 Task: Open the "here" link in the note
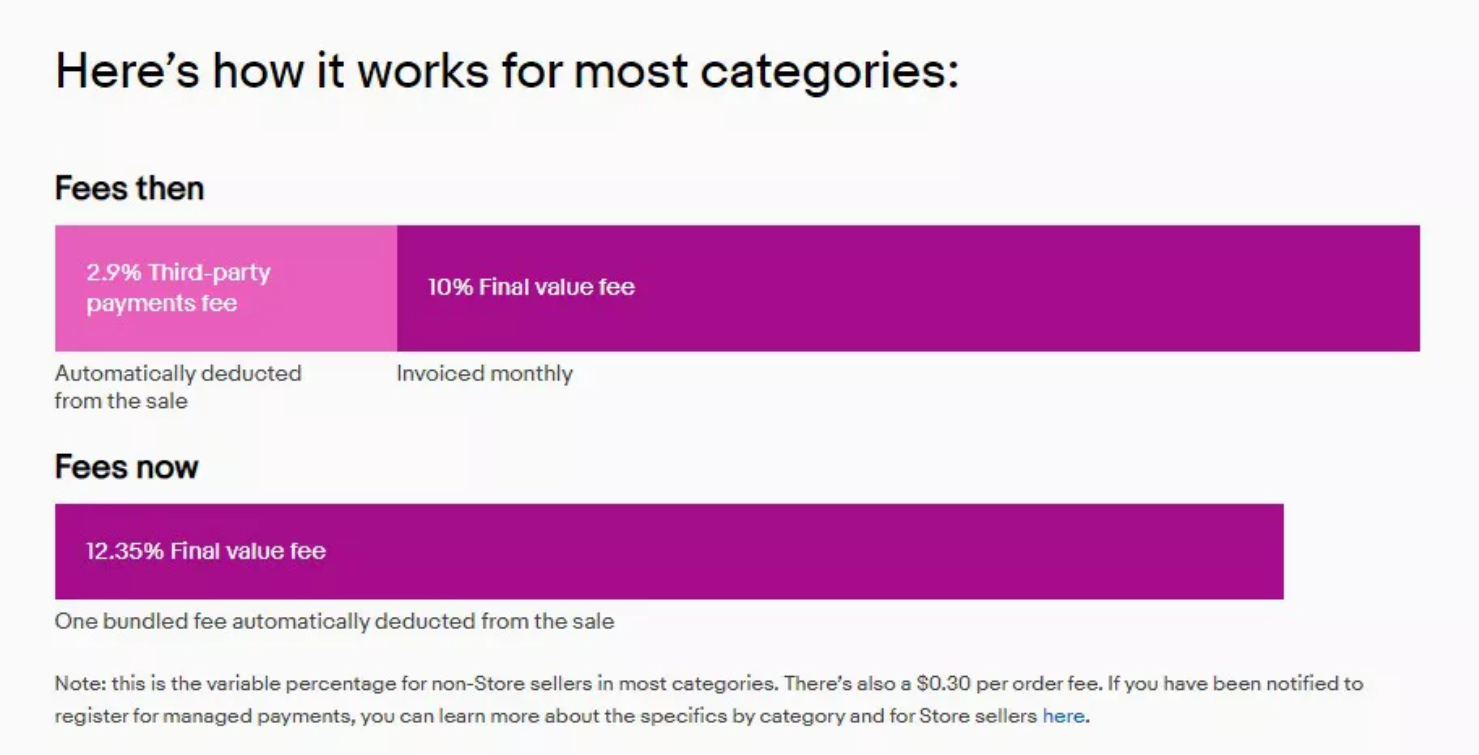1063,716
